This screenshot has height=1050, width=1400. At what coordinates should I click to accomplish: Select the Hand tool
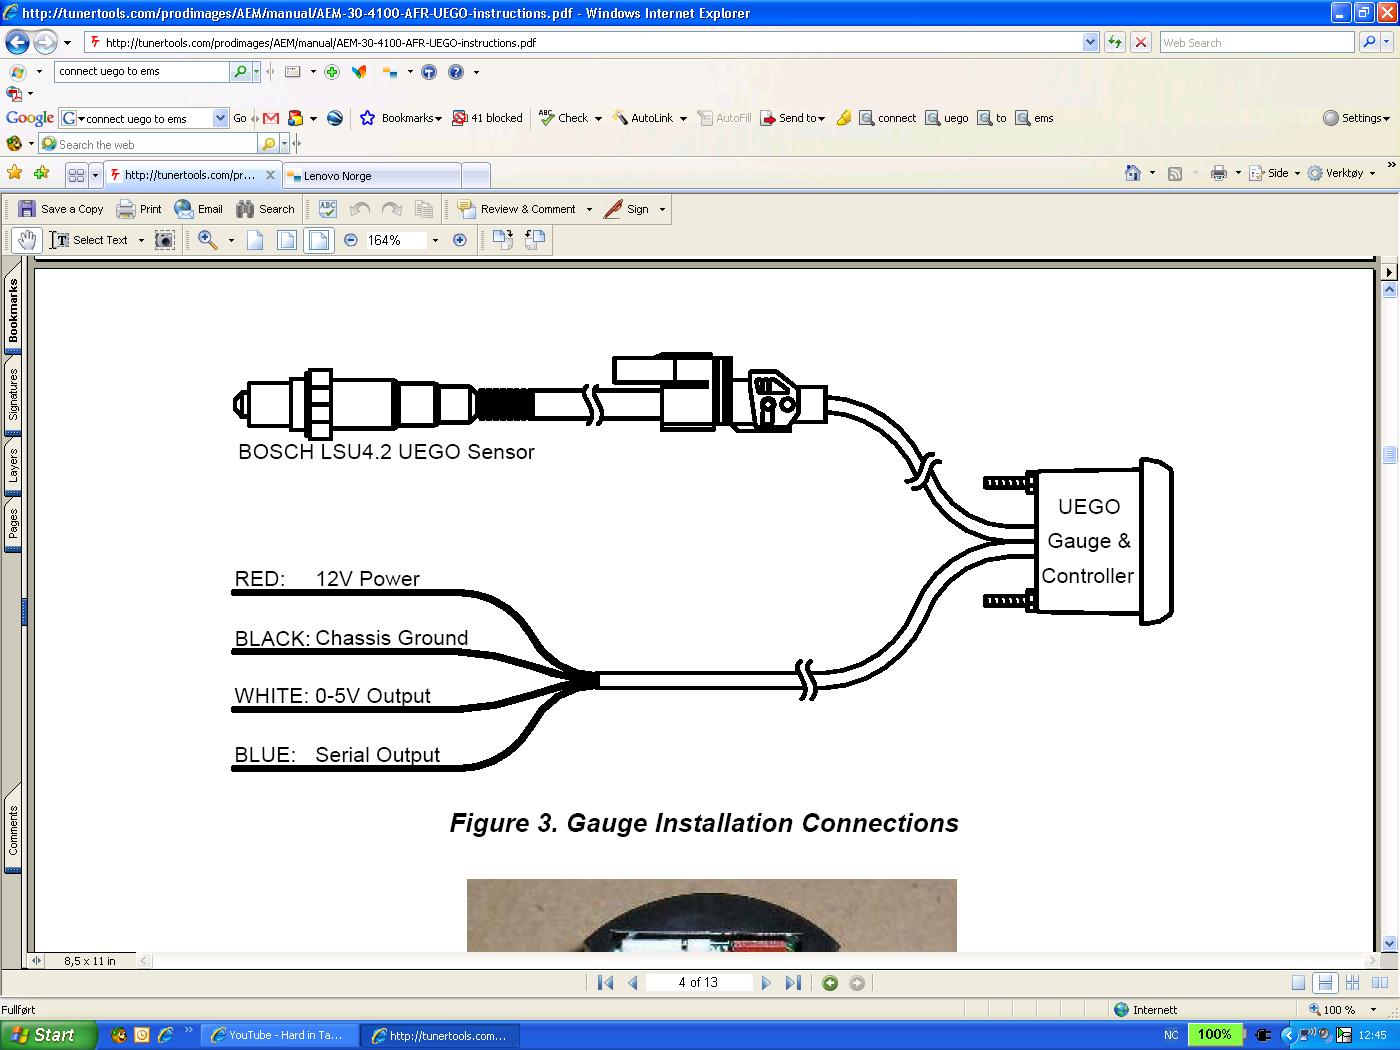(27, 240)
